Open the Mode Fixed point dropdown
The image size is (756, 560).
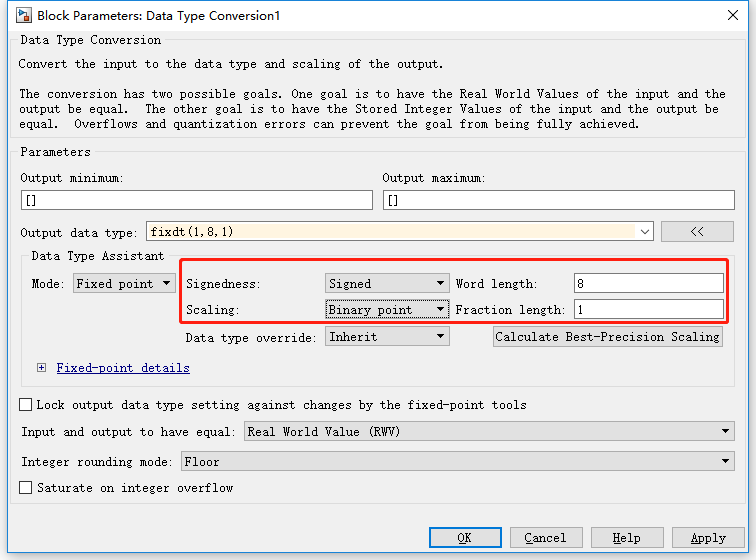124,283
